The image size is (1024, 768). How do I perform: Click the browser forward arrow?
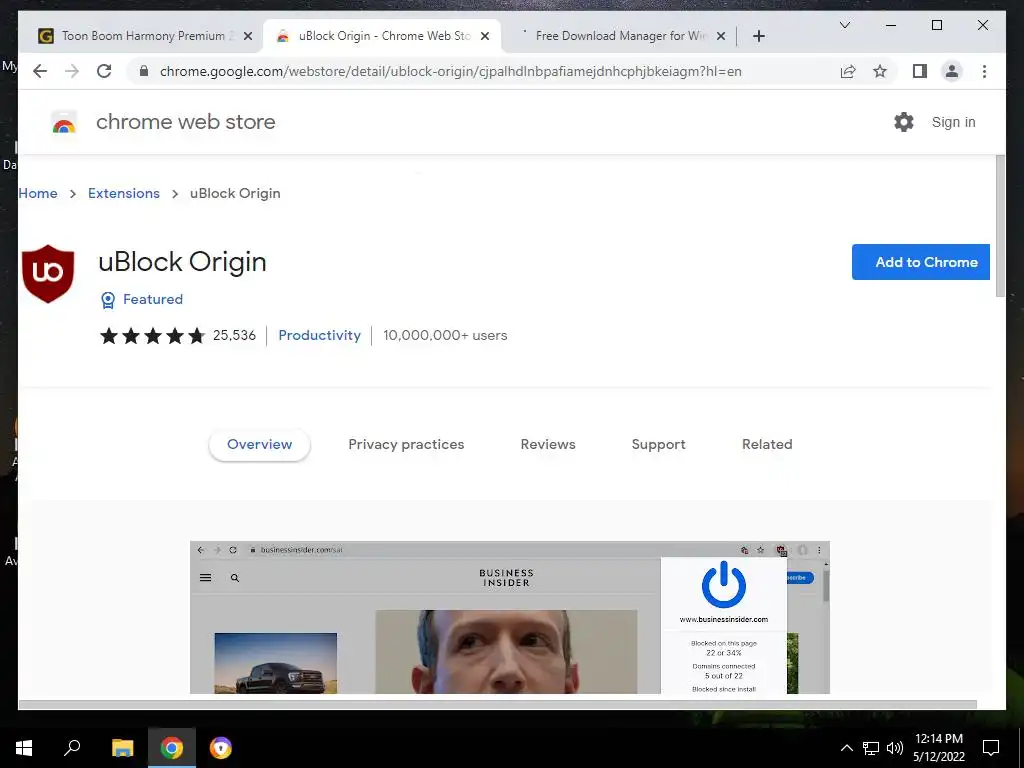coord(72,71)
